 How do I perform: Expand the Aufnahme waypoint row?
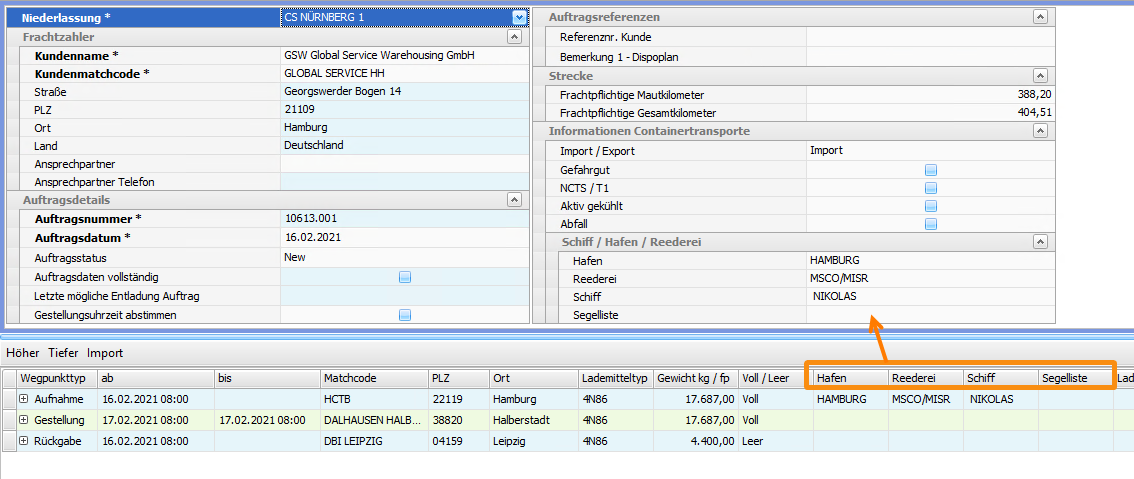(24, 399)
